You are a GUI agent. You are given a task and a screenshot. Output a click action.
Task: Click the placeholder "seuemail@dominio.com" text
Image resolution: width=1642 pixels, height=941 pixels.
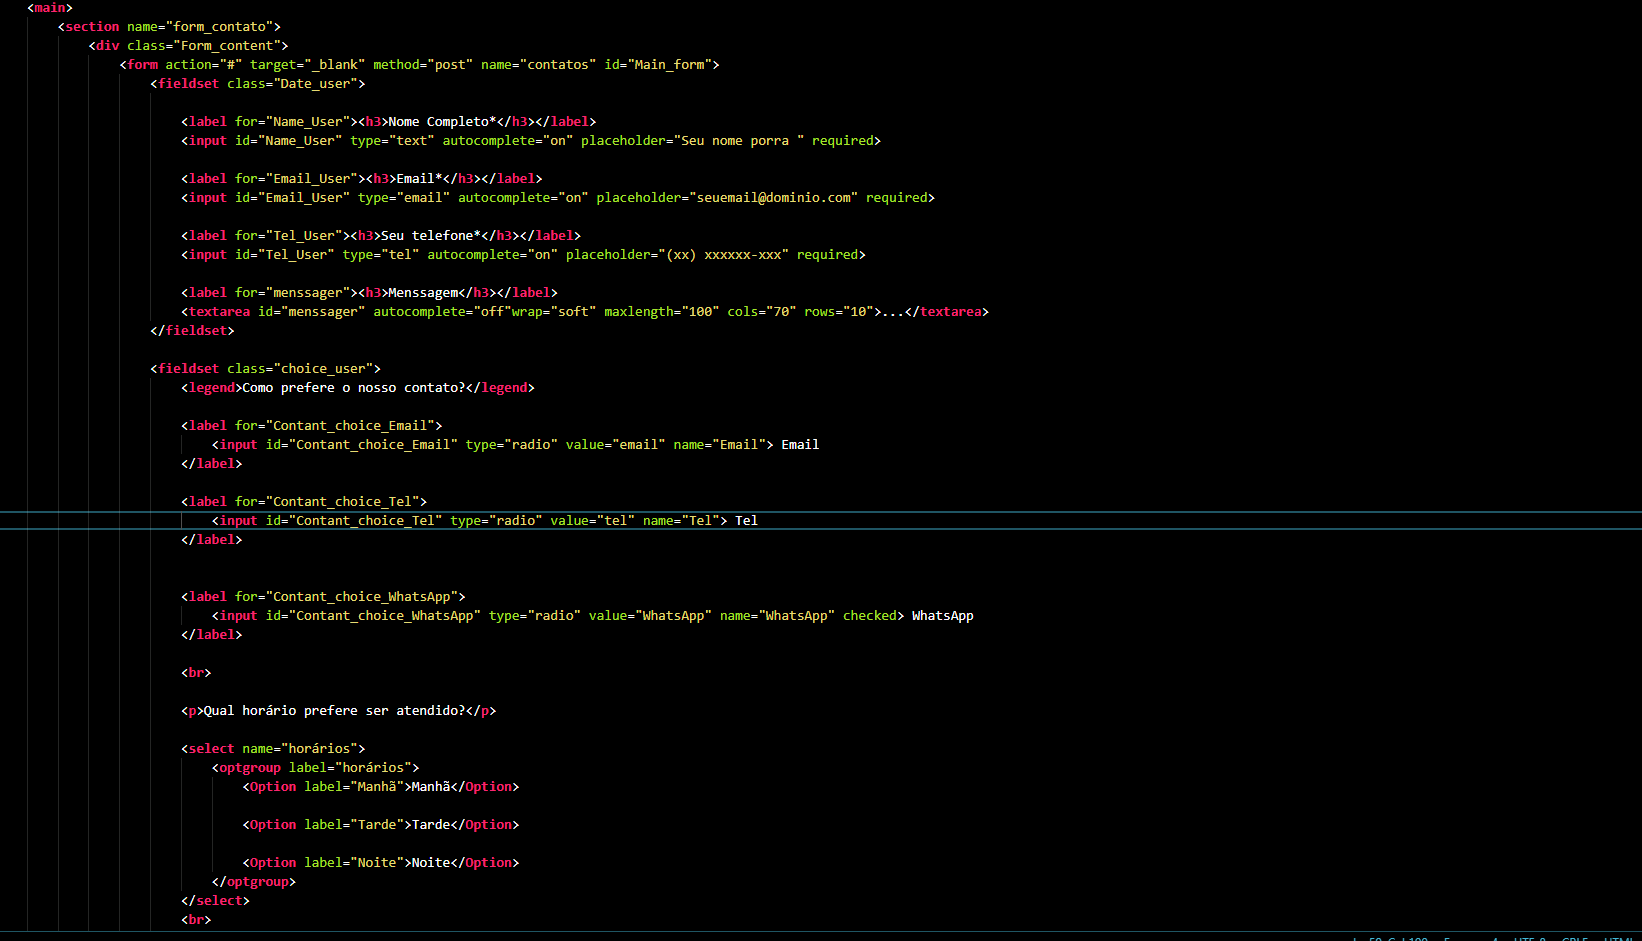(x=774, y=198)
